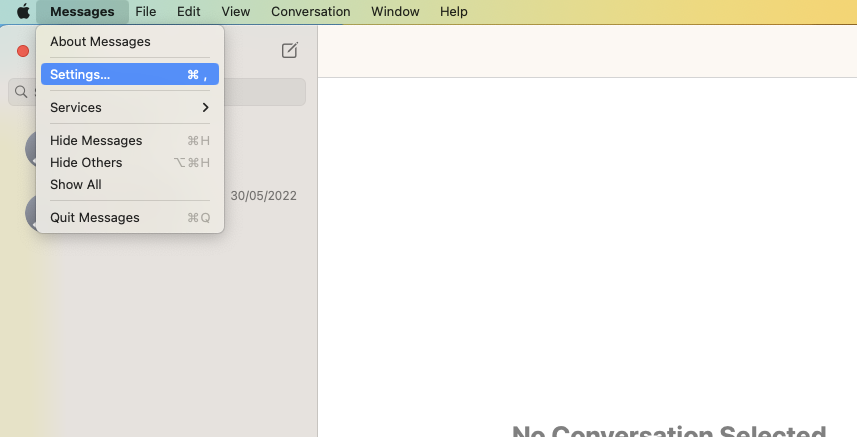Focus the conversation search field
This screenshot has height=437, width=857.
pyautogui.click(x=157, y=92)
